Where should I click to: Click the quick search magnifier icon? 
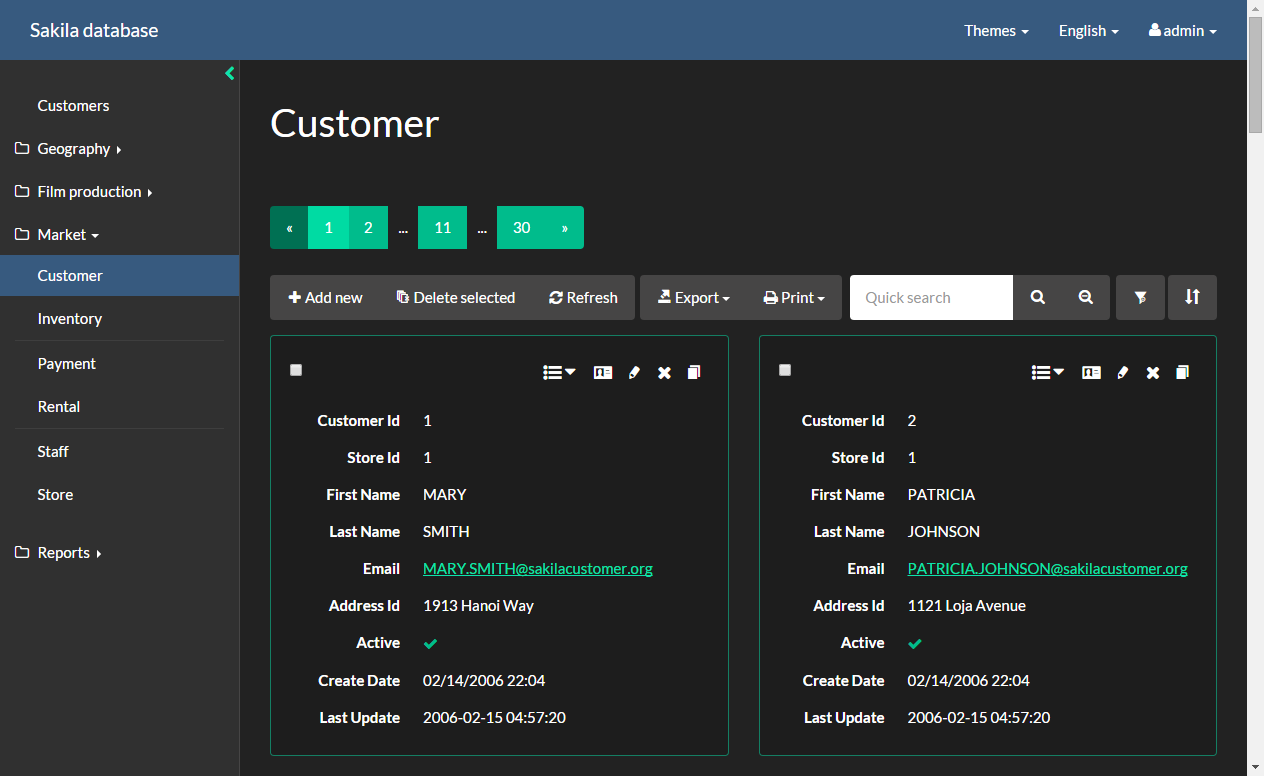click(1038, 298)
